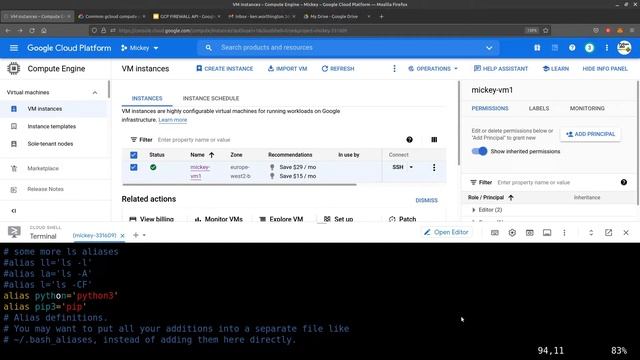Open the user account avatar

point(624,48)
